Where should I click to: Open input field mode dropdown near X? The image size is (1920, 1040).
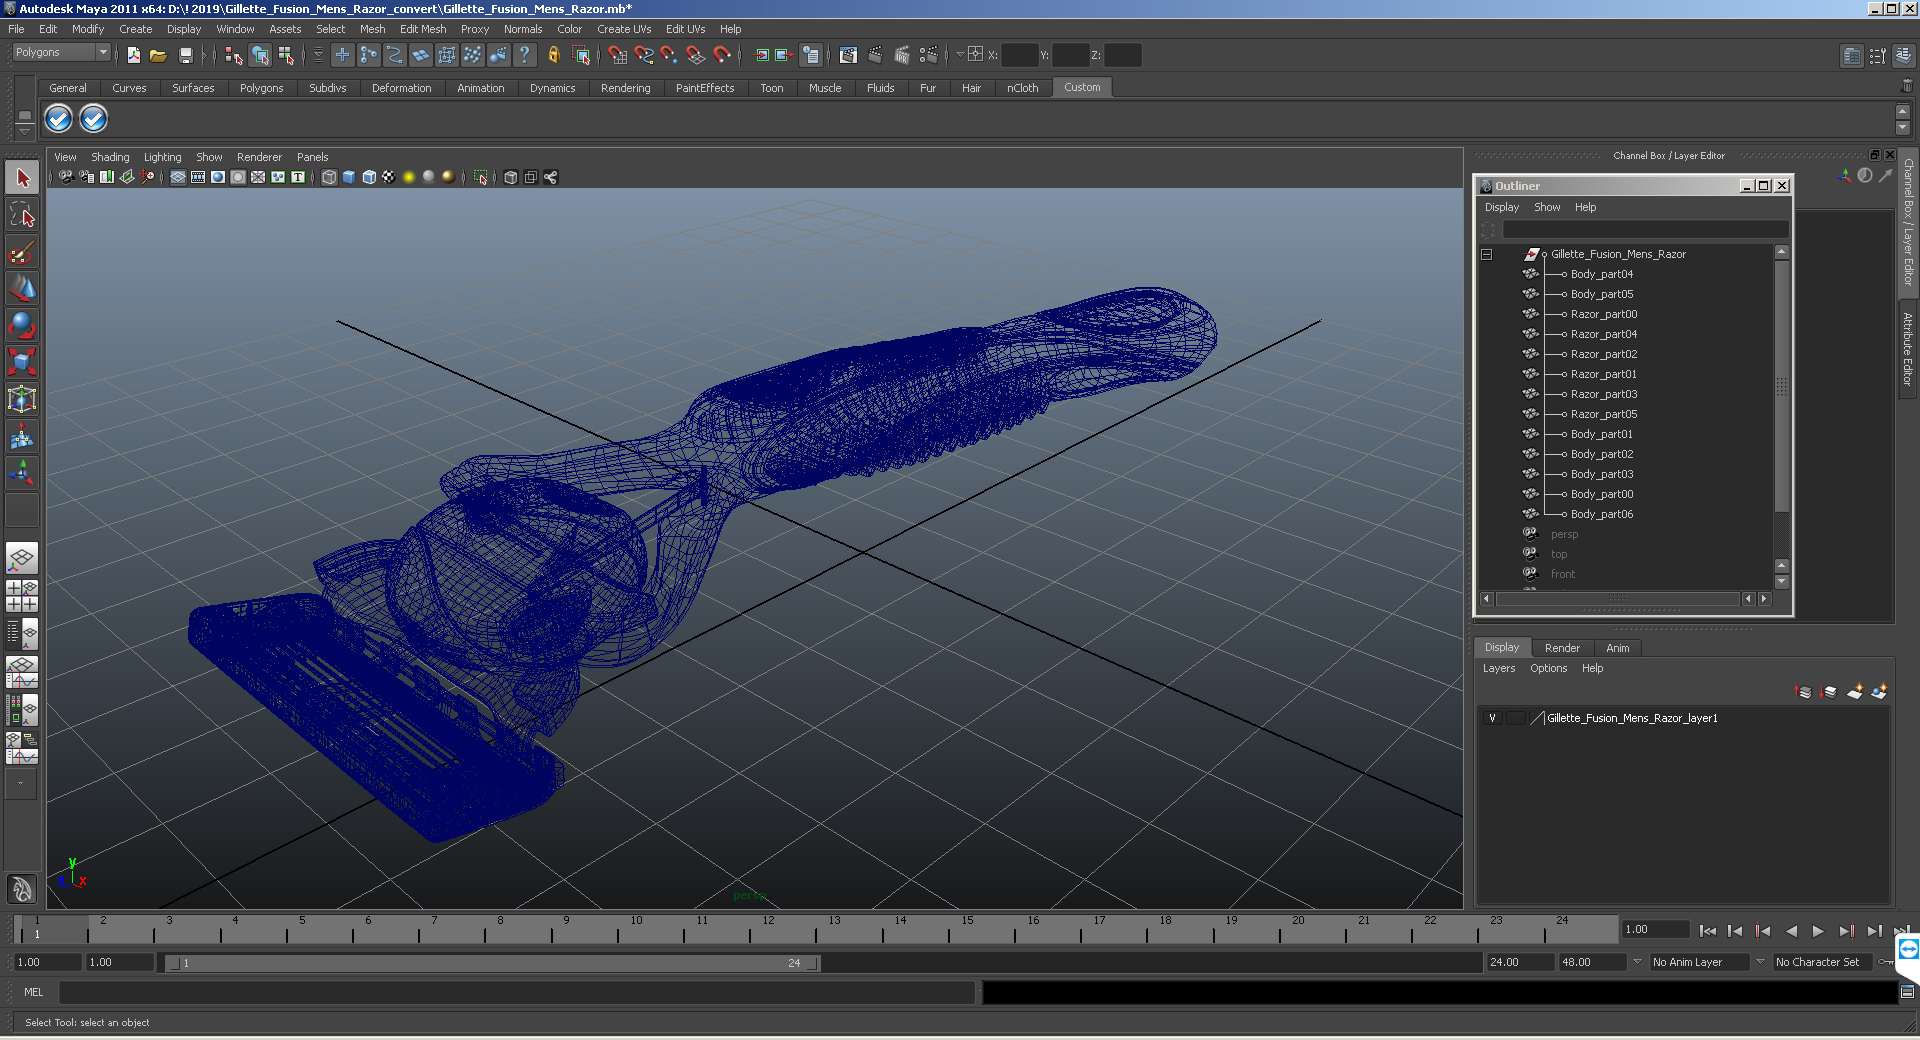point(960,55)
